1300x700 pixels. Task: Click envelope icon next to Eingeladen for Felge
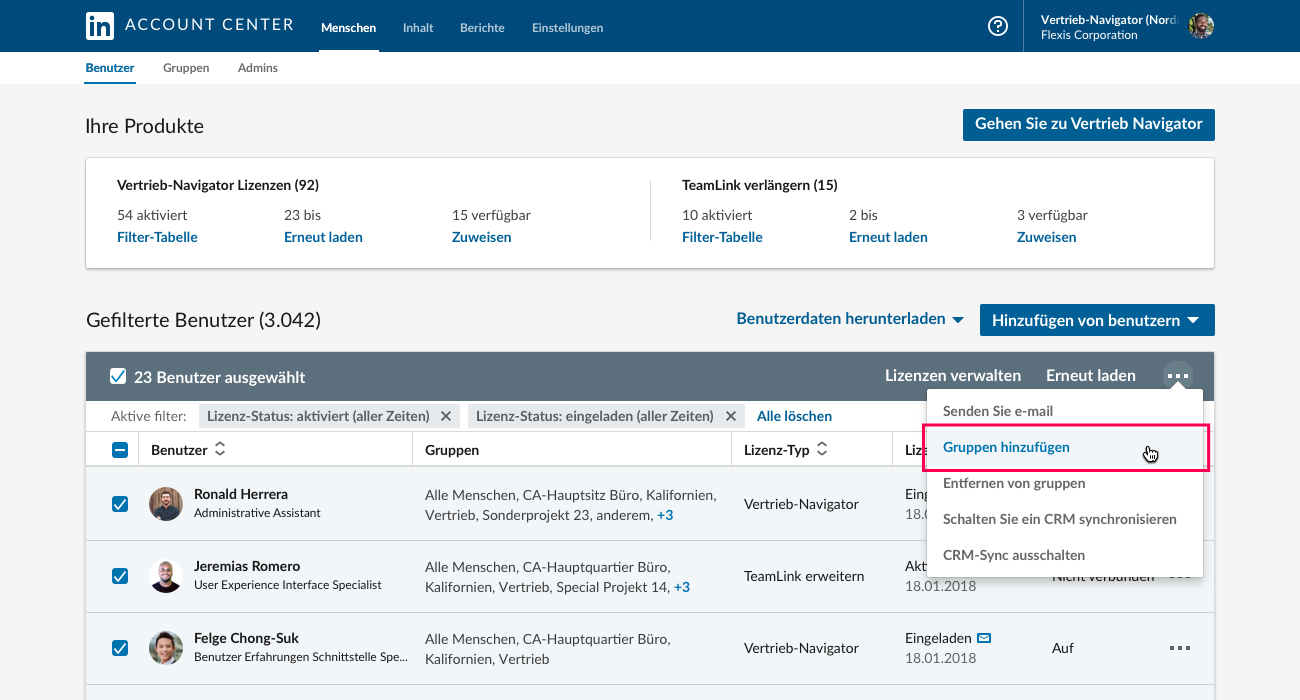984,638
